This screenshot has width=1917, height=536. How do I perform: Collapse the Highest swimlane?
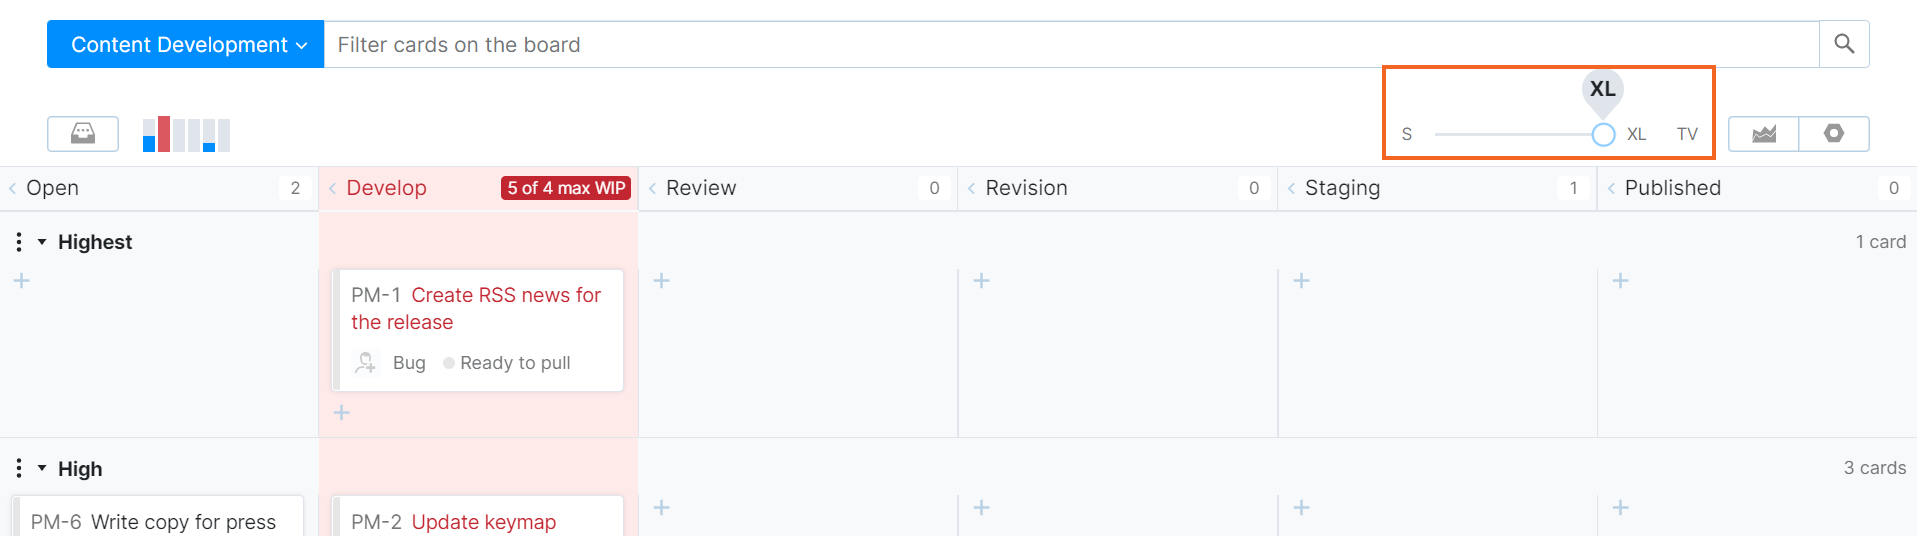(42, 242)
